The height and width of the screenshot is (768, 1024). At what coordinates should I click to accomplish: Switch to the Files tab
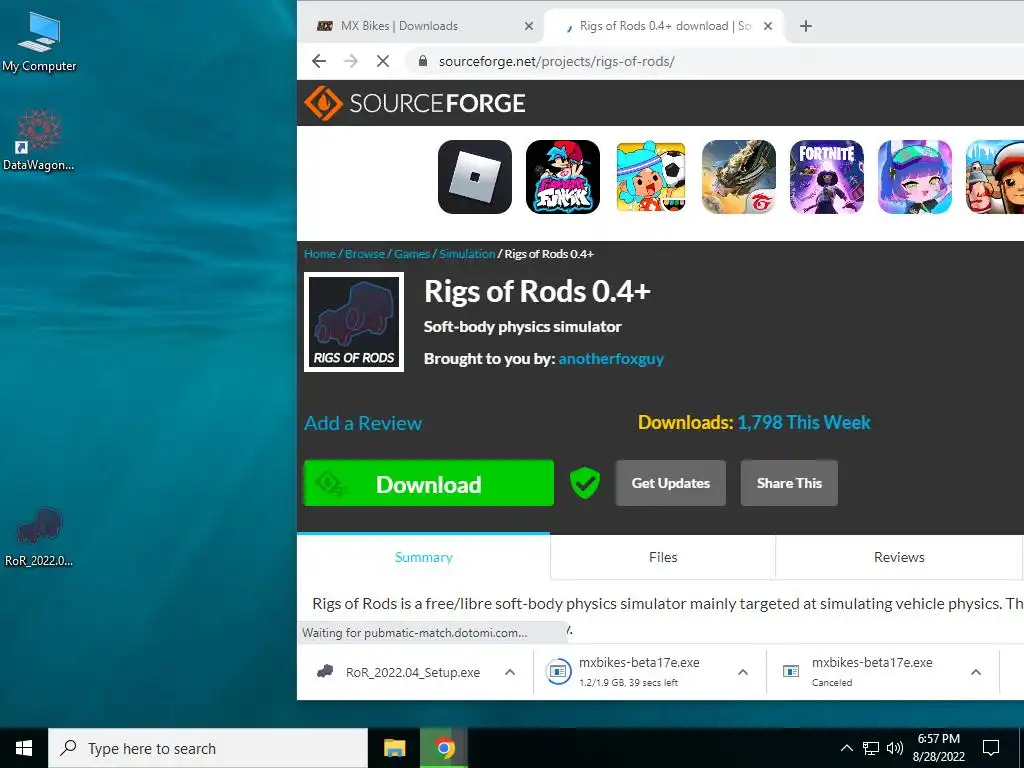click(x=663, y=557)
